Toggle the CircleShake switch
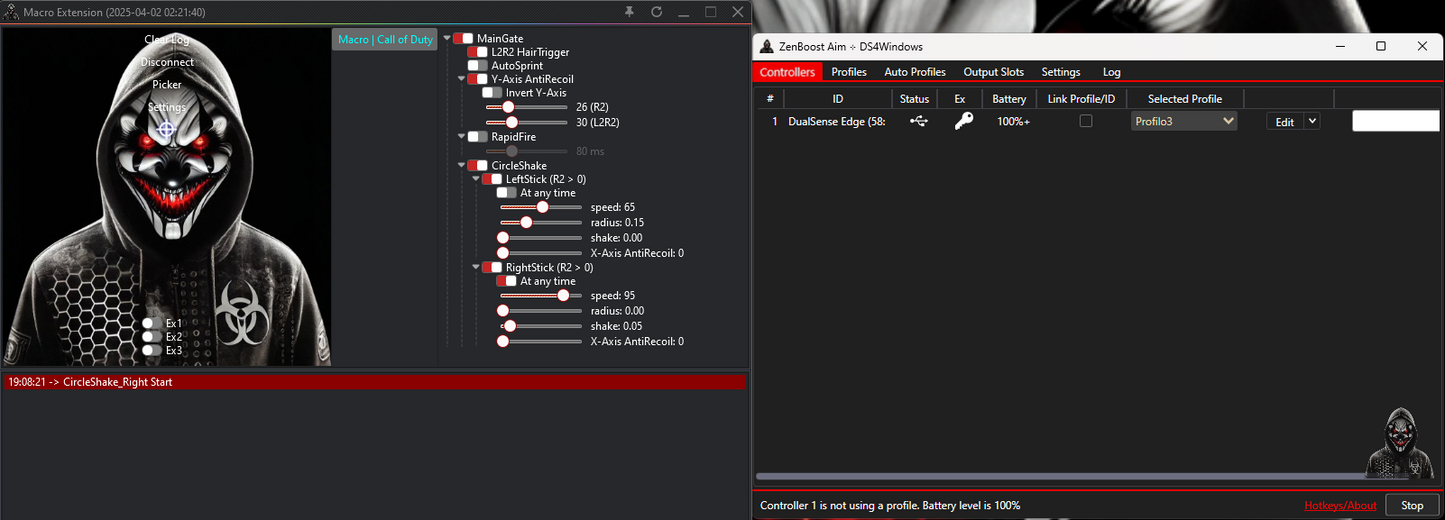The width and height of the screenshot is (1445, 520). pos(478,166)
